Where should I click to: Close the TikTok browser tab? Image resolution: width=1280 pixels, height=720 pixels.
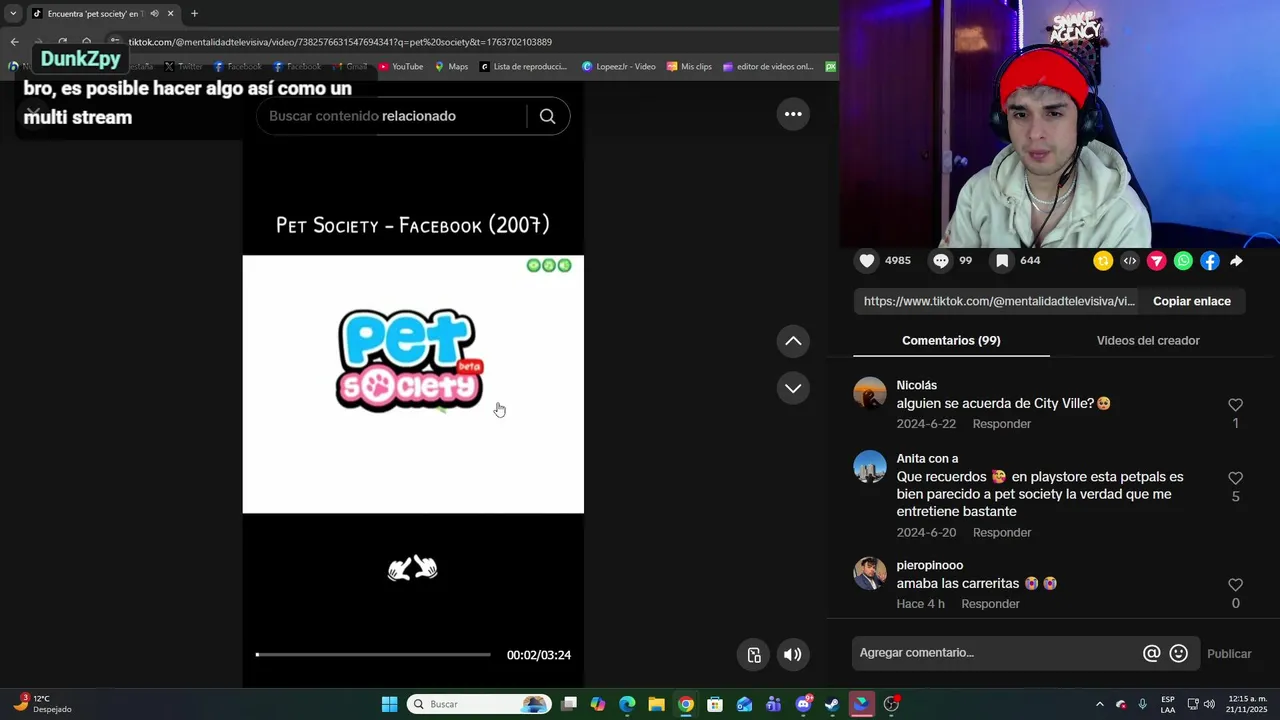click(170, 14)
